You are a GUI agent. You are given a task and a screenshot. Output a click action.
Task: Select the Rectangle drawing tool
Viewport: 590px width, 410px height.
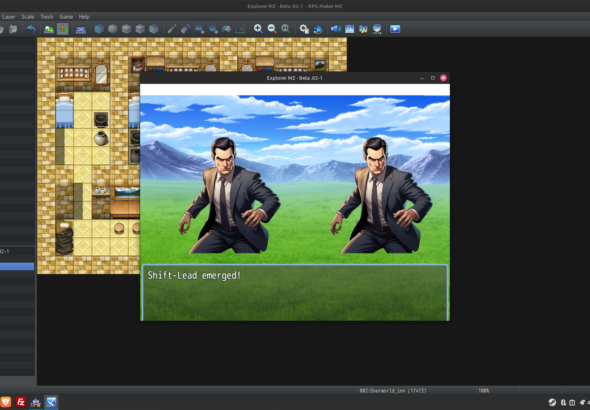pyautogui.click(x=199, y=29)
